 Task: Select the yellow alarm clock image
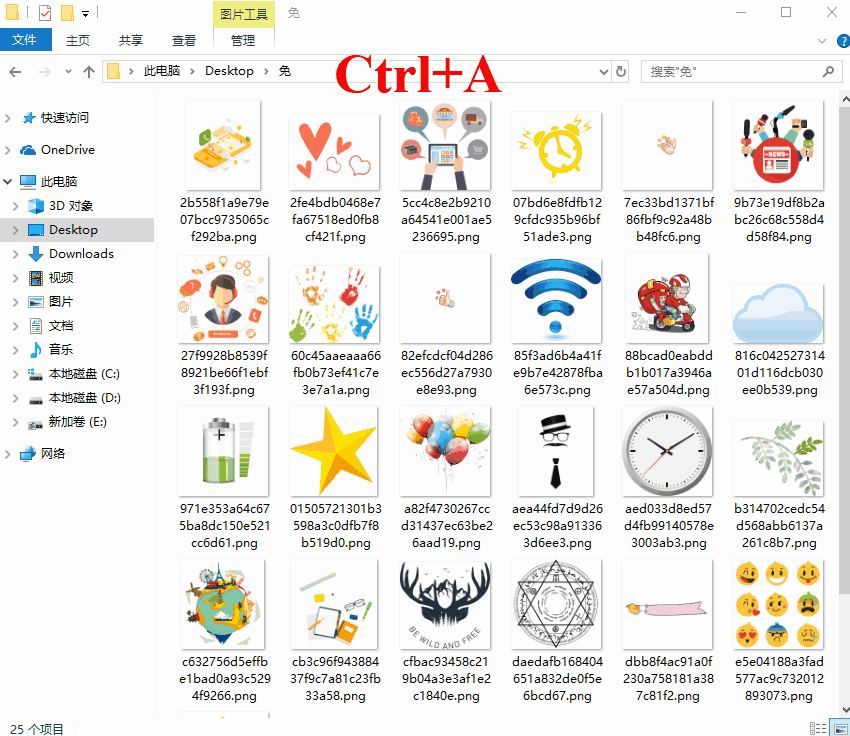[555, 145]
